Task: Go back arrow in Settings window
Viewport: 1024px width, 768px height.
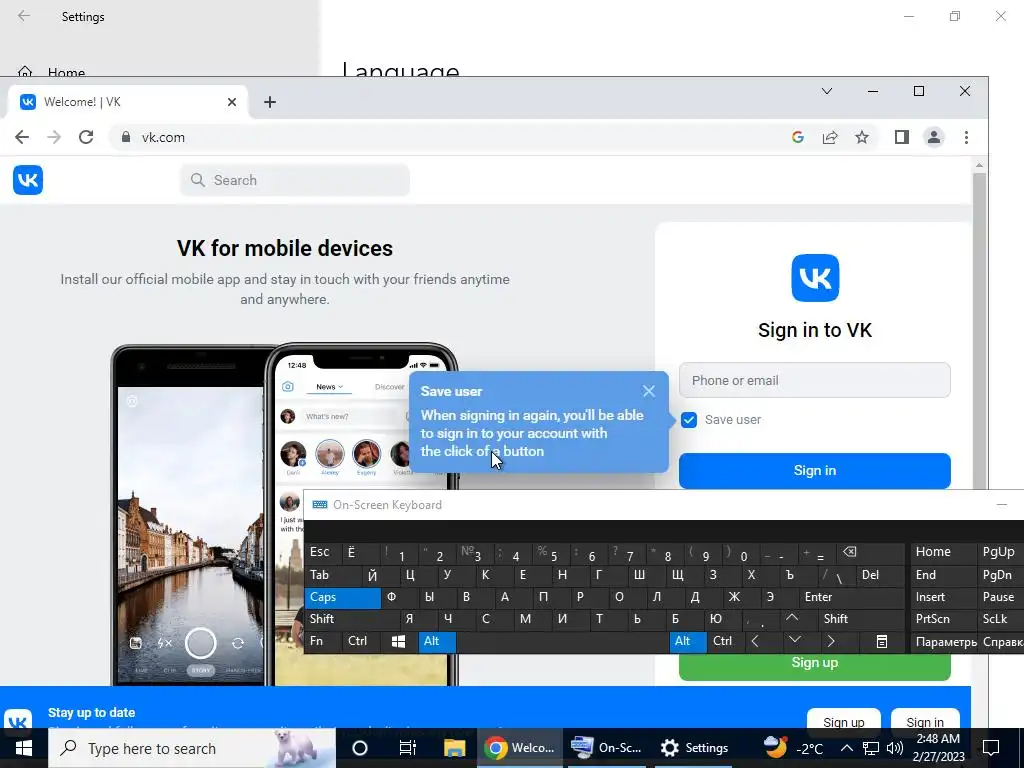Action: pos(24,16)
